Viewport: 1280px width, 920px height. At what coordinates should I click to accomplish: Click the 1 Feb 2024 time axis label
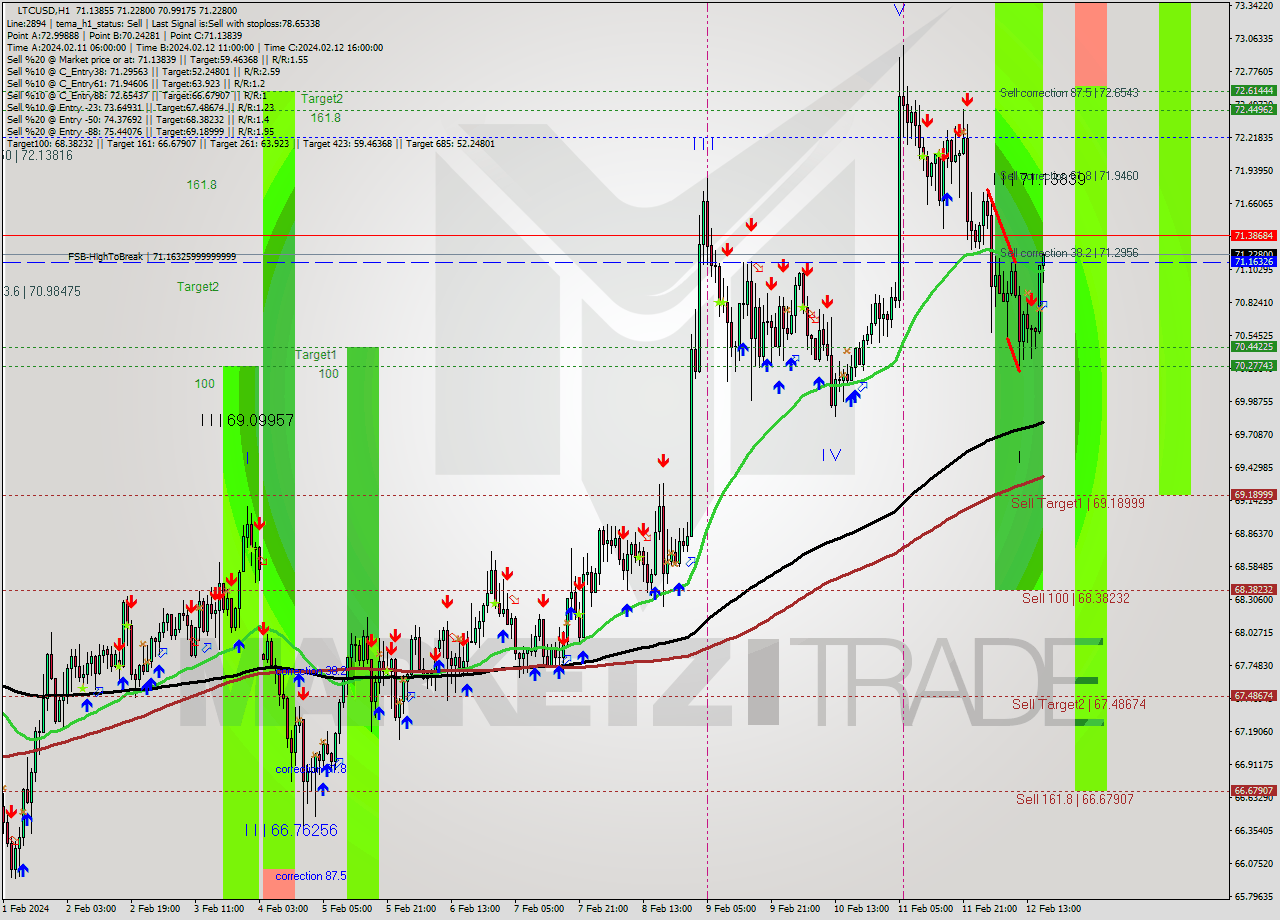[26, 909]
